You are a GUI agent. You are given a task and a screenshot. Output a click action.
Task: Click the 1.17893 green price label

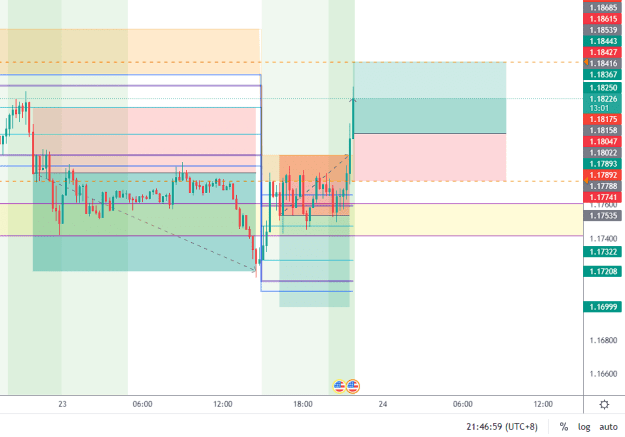click(603, 164)
